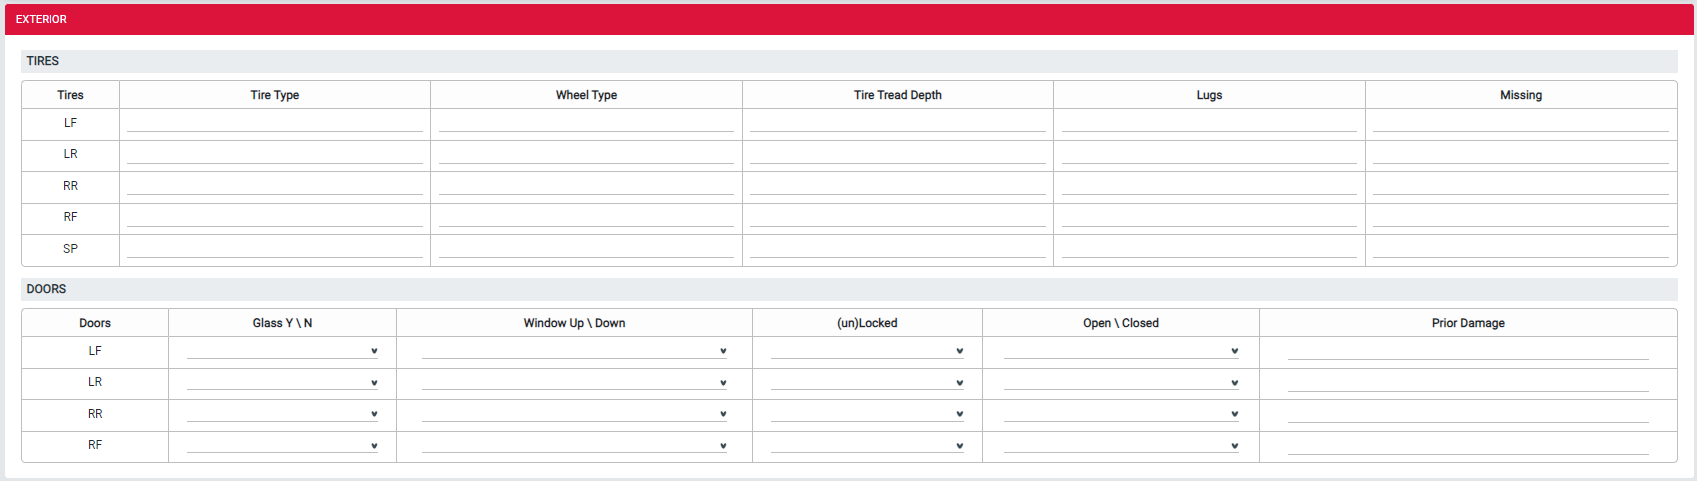Focus the Tire Type field for RF tire
The width and height of the screenshot is (1697, 481).
[x=275, y=218]
